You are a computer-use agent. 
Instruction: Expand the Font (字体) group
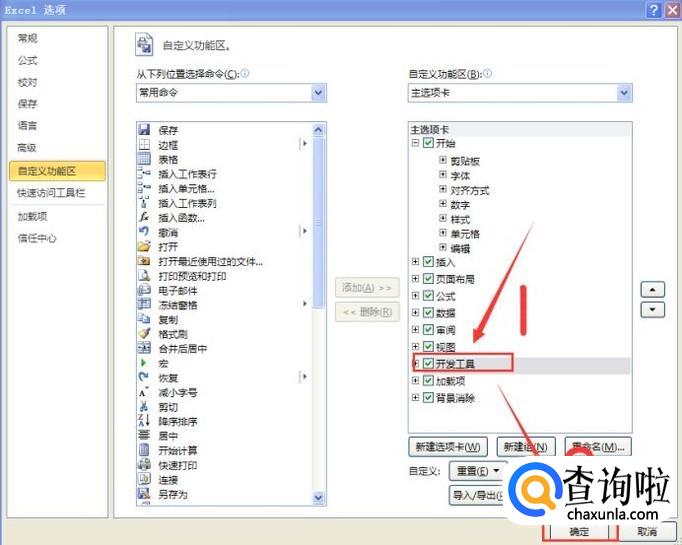pyautogui.click(x=443, y=174)
